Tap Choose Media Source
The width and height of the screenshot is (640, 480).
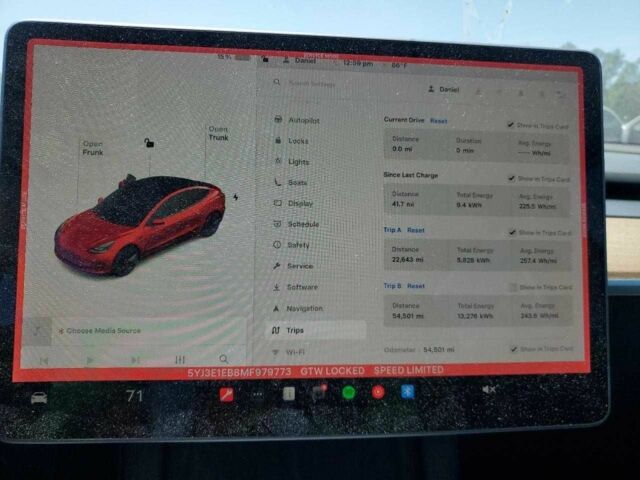coord(100,331)
